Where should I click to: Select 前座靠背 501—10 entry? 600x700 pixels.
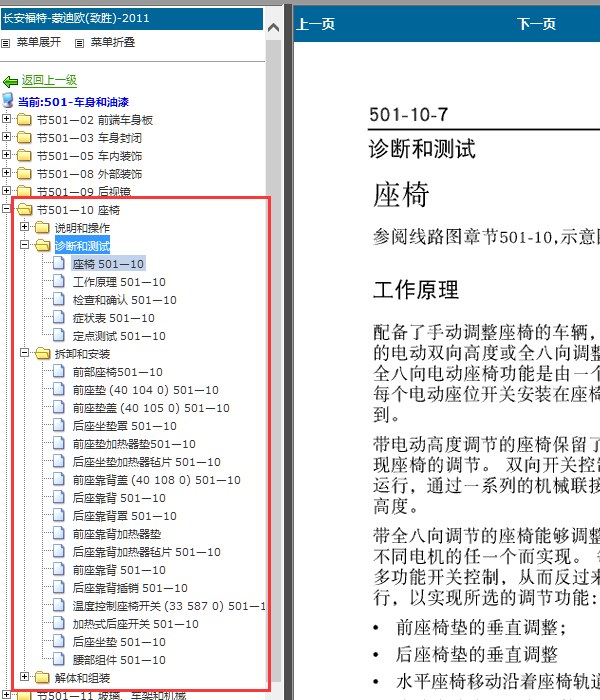pos(119,570)
